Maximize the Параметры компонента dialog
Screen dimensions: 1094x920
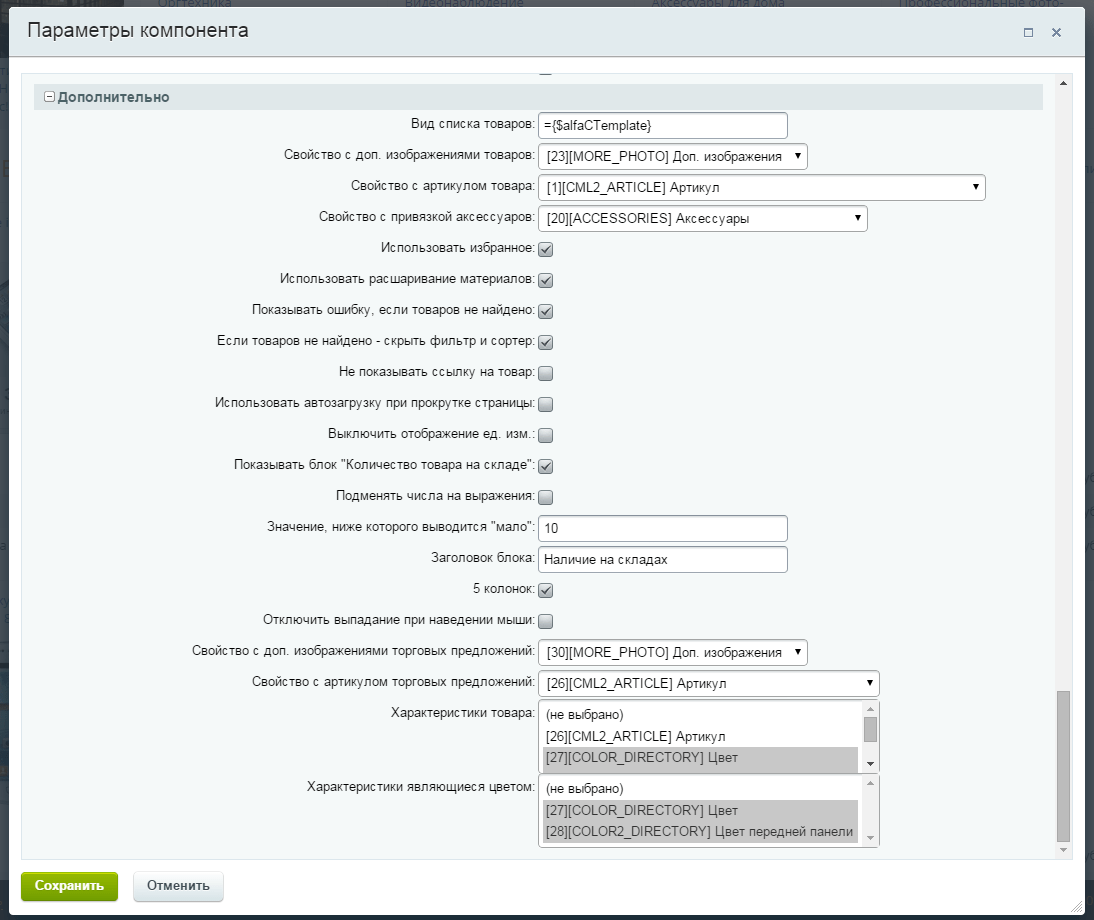click(x=1028, y=32)
